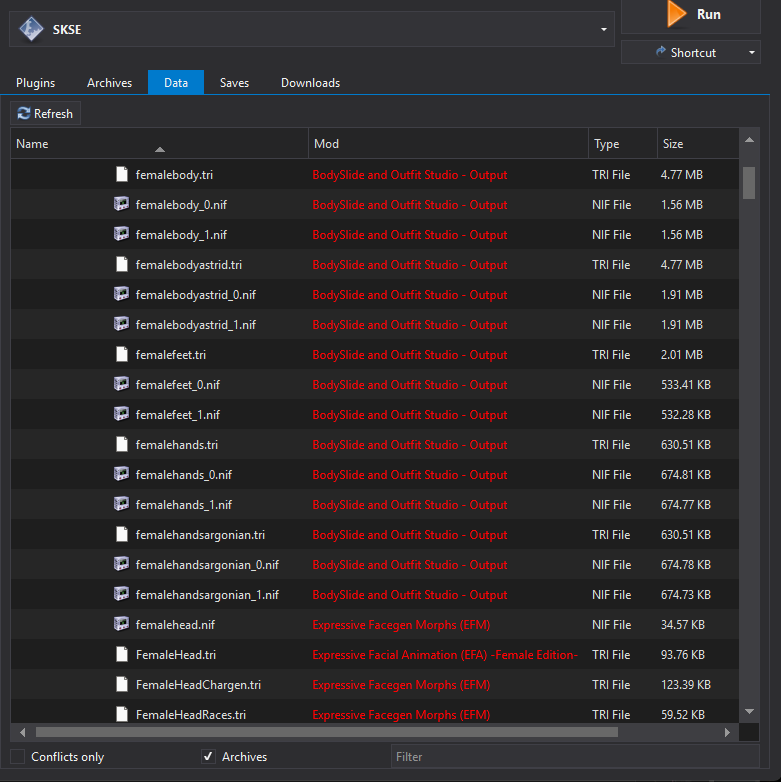Sort by the Name column header
Screen dimensions: 781x782
tap(160, 144)
